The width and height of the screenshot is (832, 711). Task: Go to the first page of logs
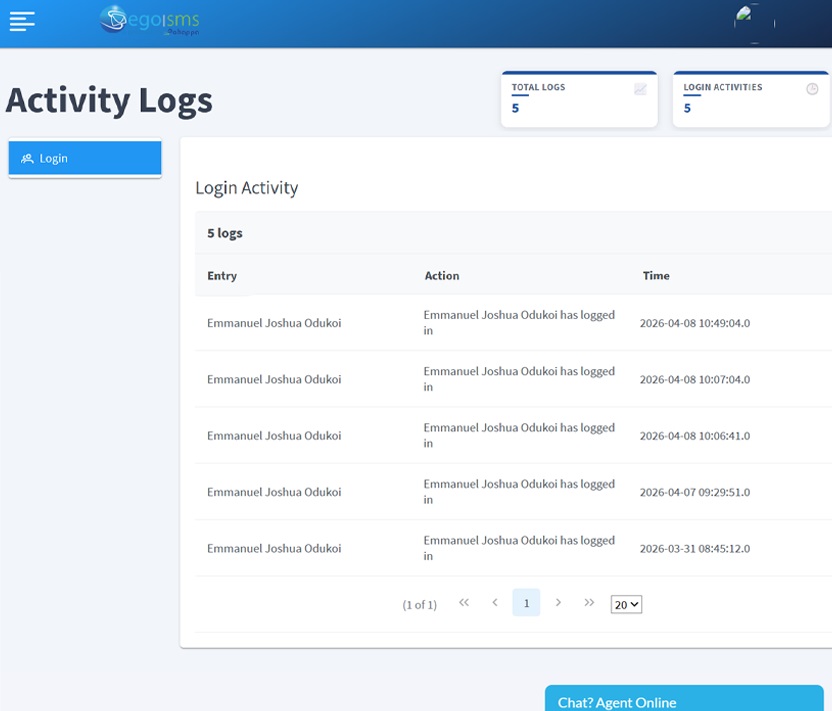pos(464,603)
